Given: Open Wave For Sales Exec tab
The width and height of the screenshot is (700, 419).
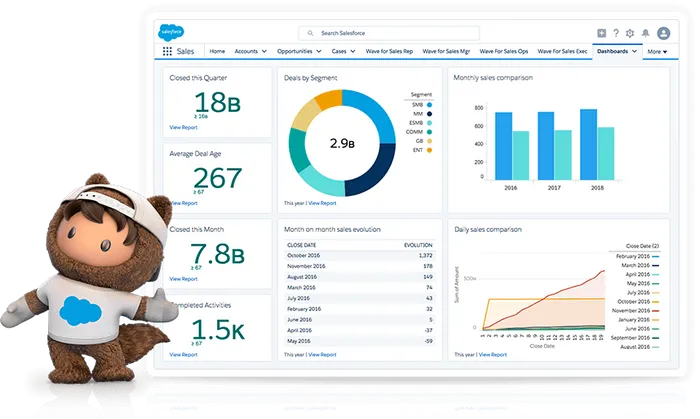Looking at the screenshot, I should 562,51.
